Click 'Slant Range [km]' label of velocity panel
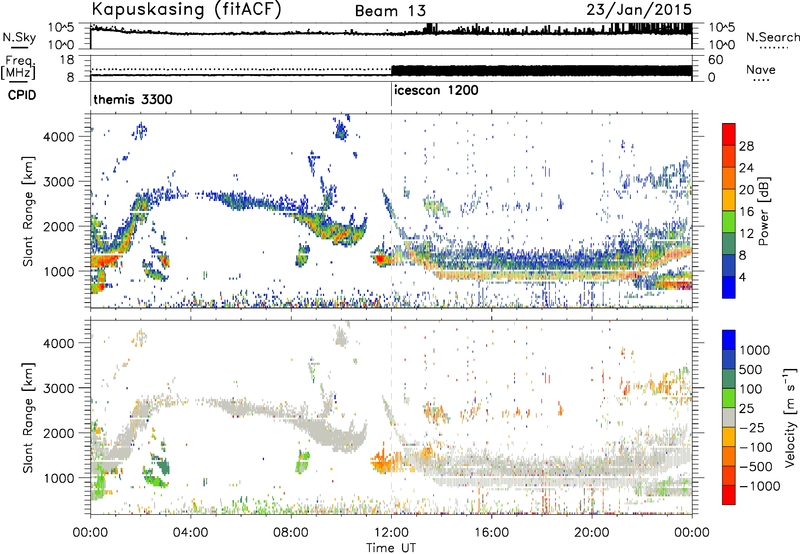800x554 pixels. click(28, 417)
